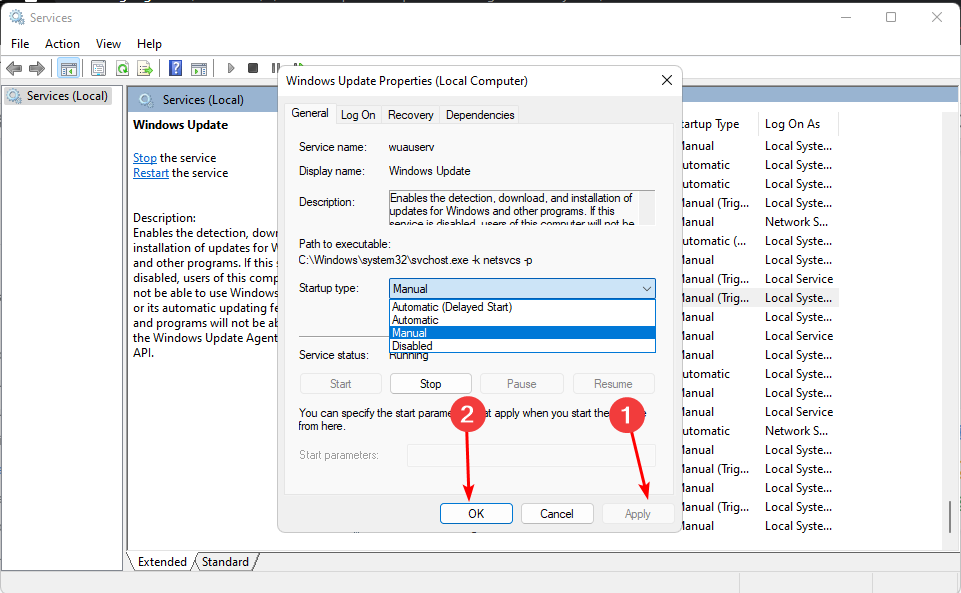This screenshot has height=593, width=961.
Task: Click the Start Service play icon
Action: click(230, 68)
